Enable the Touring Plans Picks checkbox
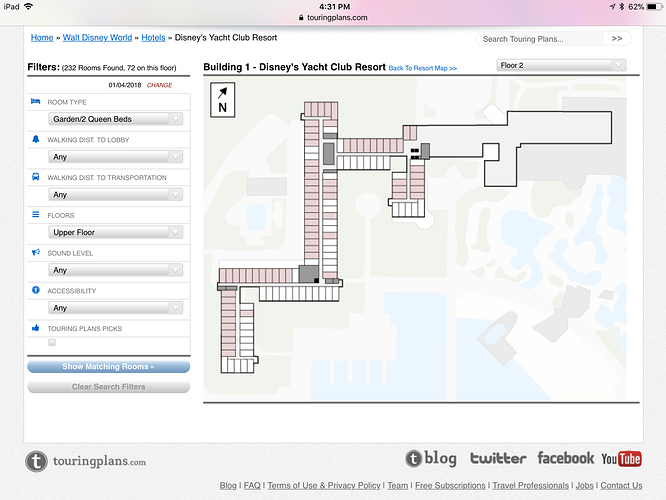666x500 pixels. 52,343
